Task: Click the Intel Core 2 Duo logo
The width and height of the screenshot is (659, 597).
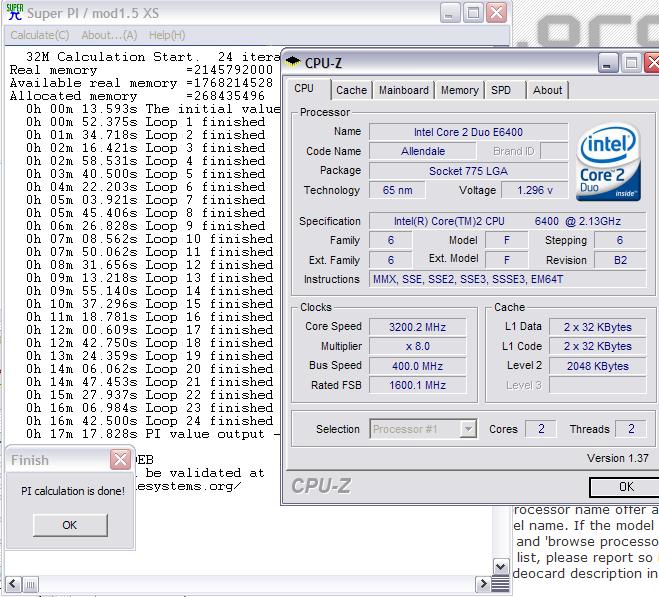Action: click(609, 162)
